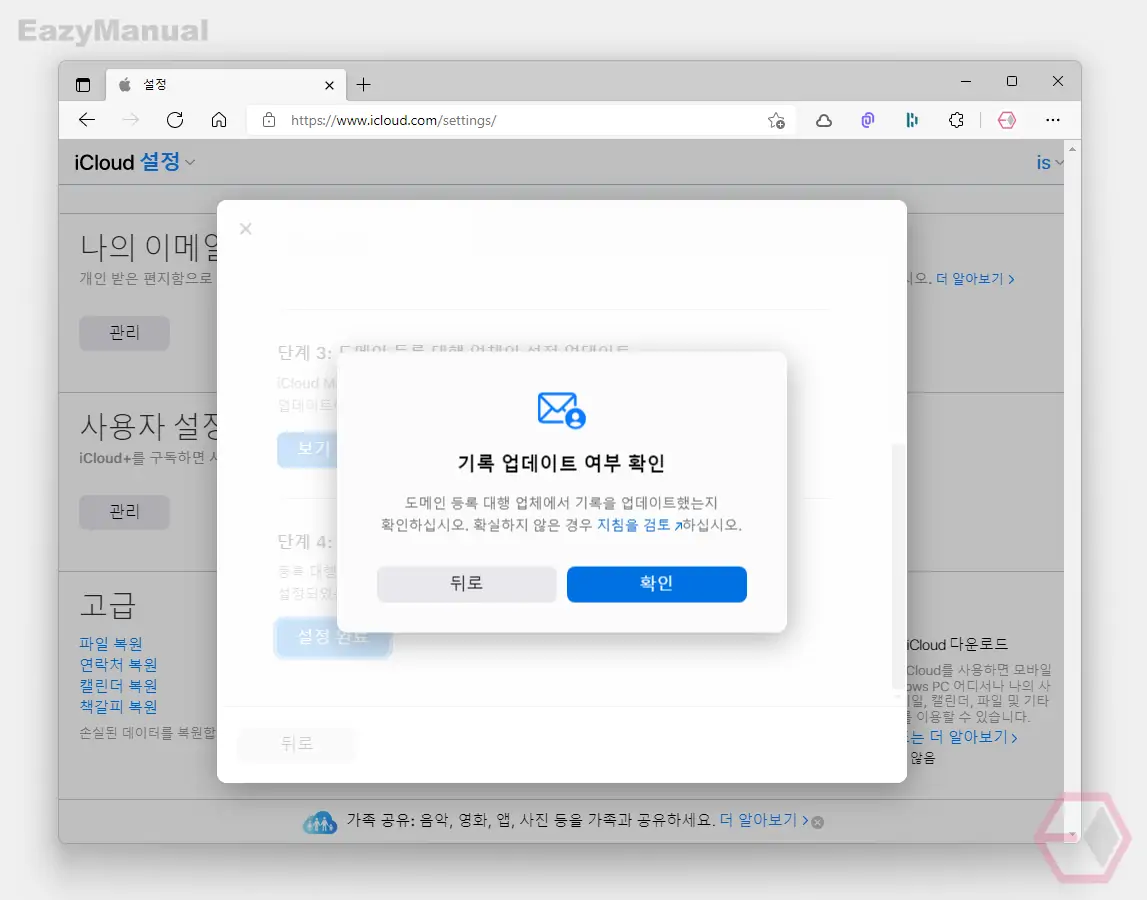This screenshot has width=1147, height=900.
Task: Click 더 알아보기 link under iCloud 다운로드
Action: [x=973, y=737]
